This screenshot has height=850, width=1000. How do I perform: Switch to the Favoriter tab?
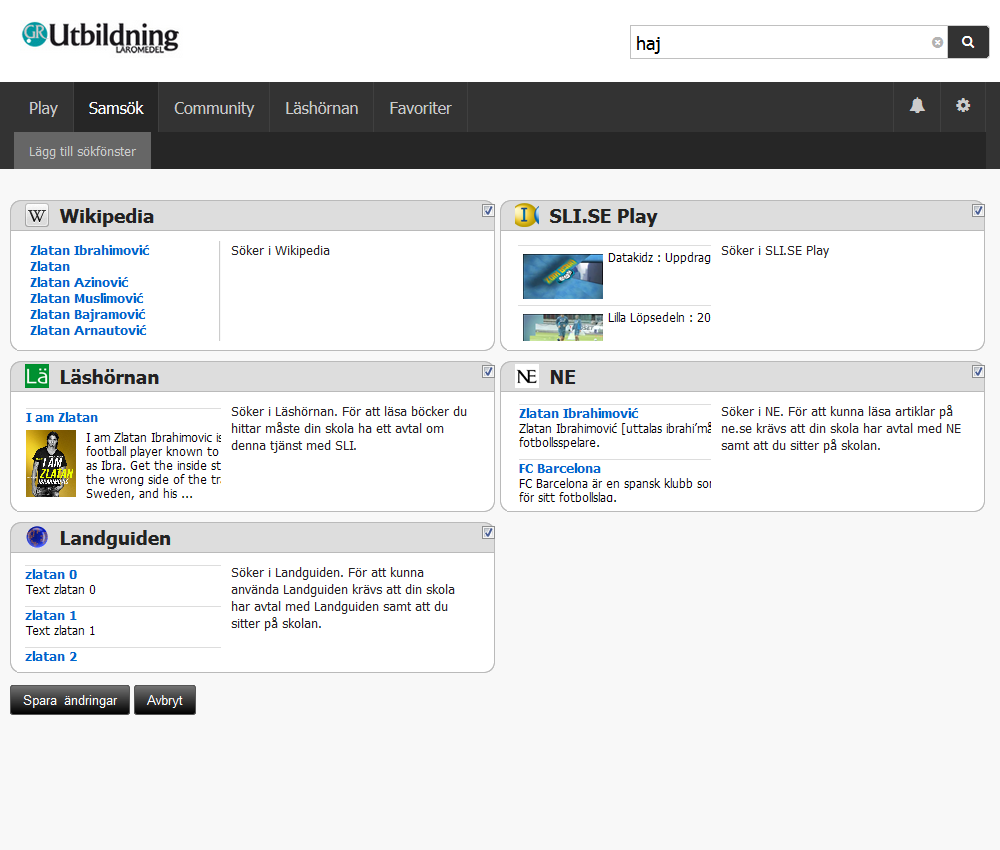pos(420,108)
